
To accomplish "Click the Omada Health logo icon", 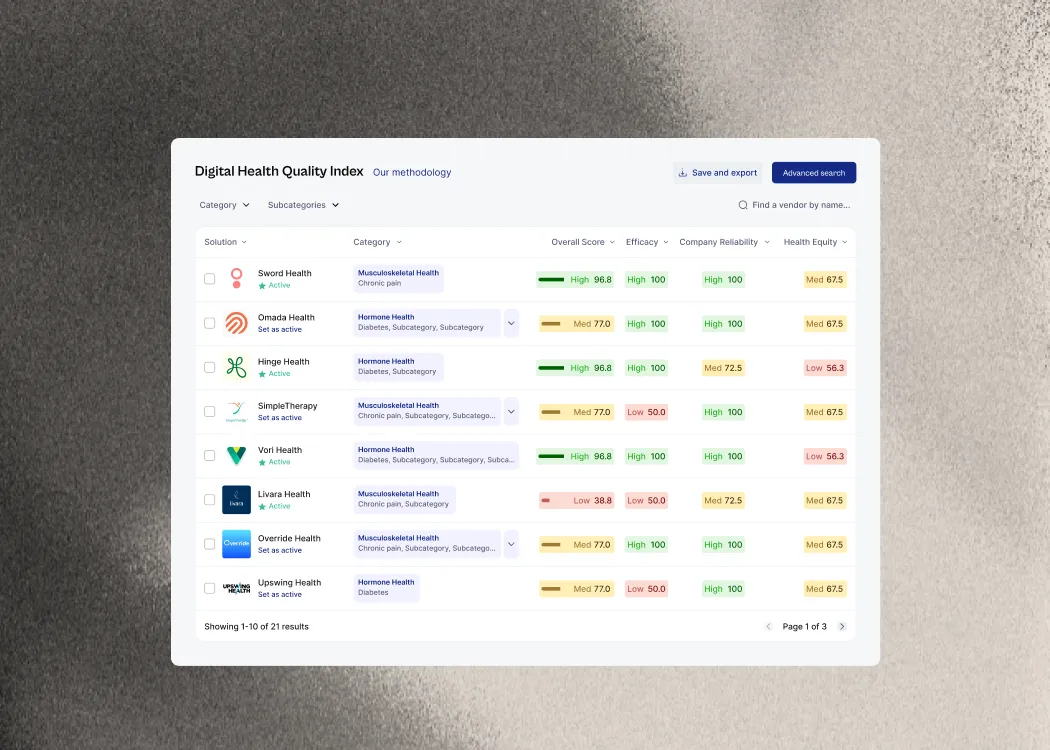I will click(236, 323).
